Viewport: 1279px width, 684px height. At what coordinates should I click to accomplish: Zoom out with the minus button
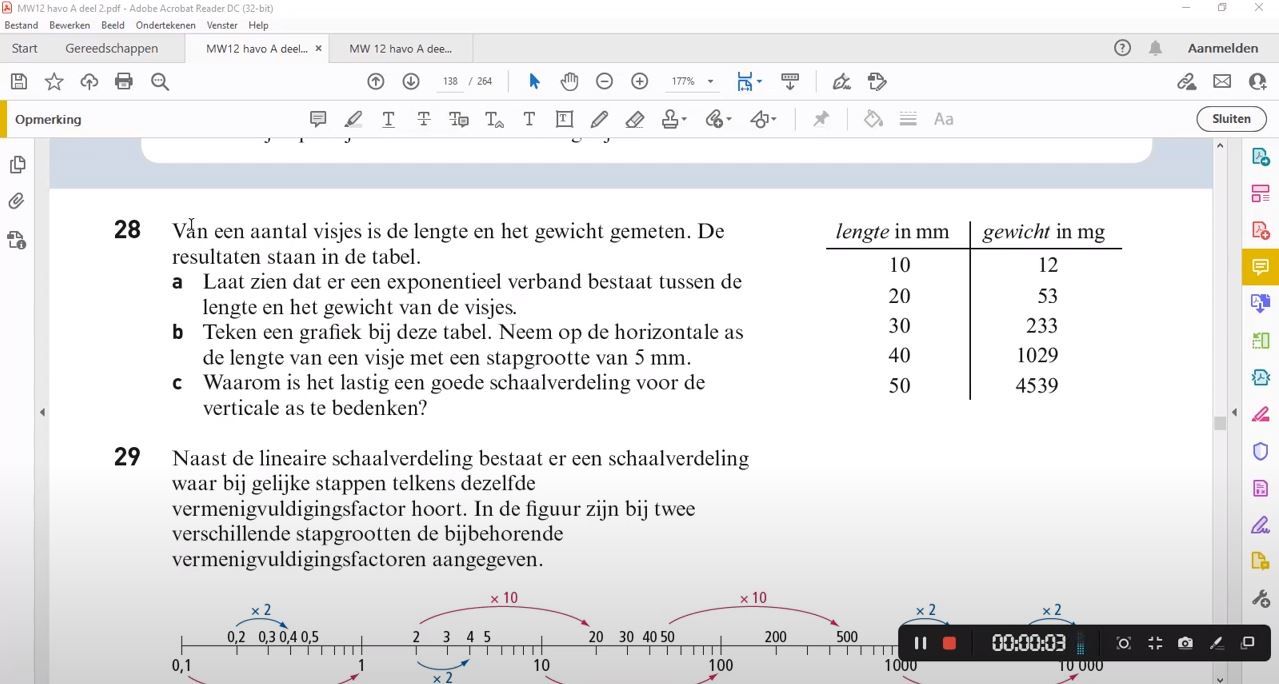(x=604, y=82)
